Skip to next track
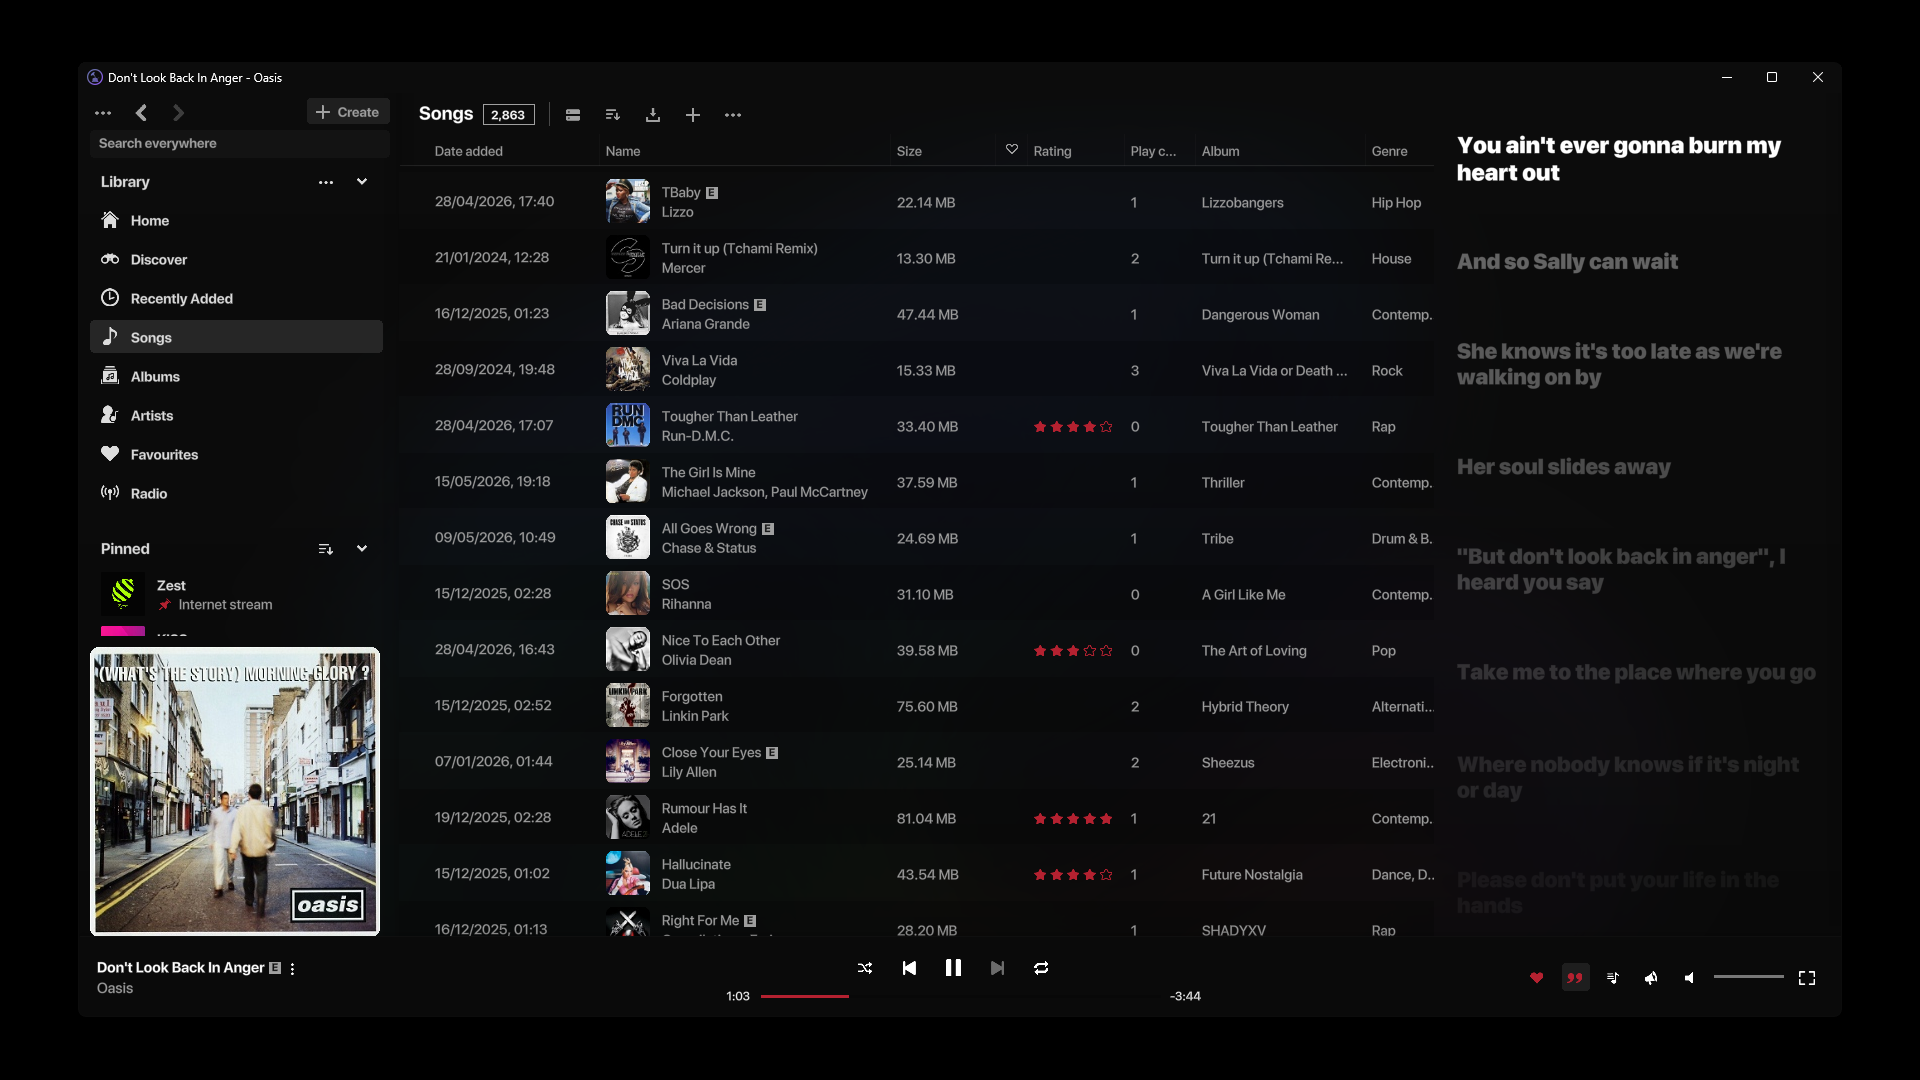Screen dimensions: 1920x1080 tap(997, 968)
